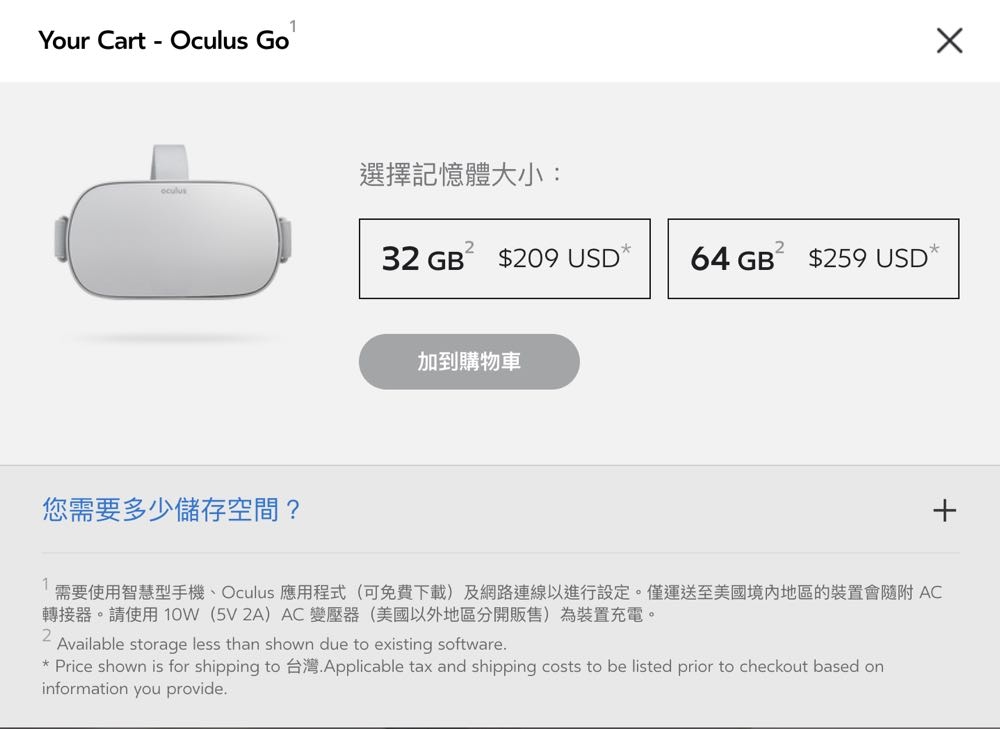
Task: Click the asterisk after $259 USD
Action: (935, 248)
